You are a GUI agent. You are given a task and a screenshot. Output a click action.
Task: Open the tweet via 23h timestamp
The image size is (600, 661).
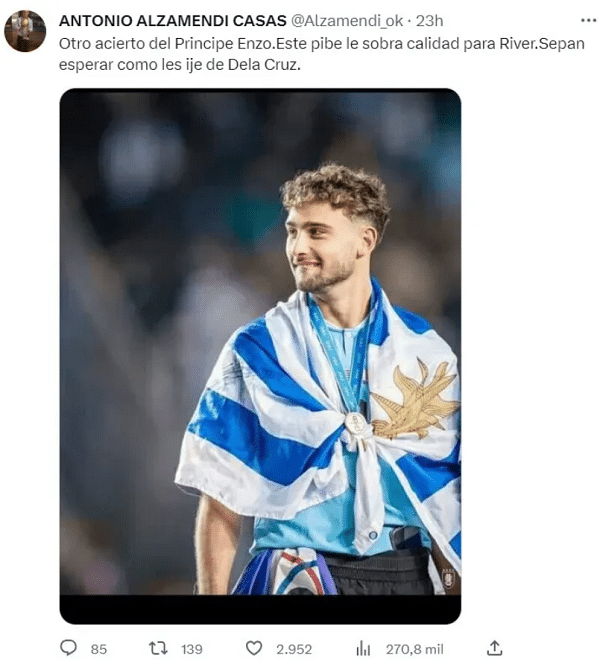click(429, 21)
